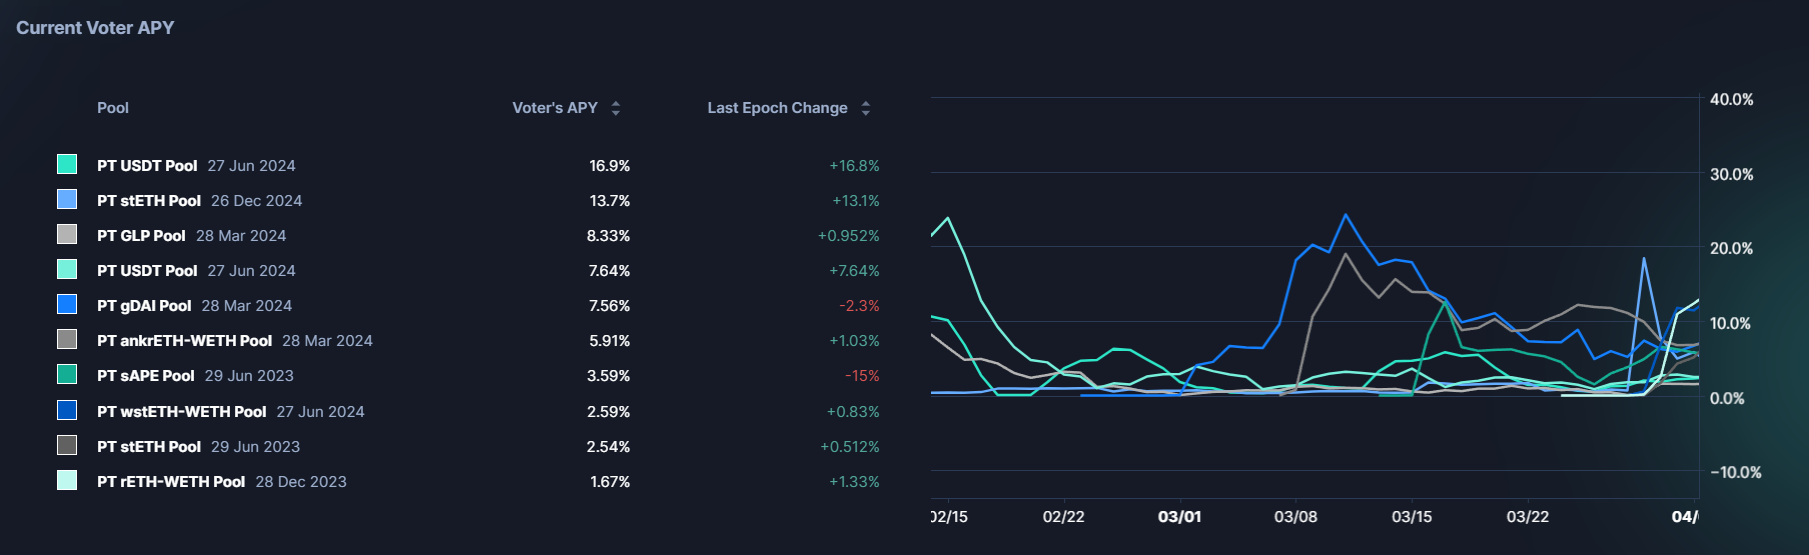Click the Pool column header
This screenshot has height=555, width=1809.
[x=113, y=108]
